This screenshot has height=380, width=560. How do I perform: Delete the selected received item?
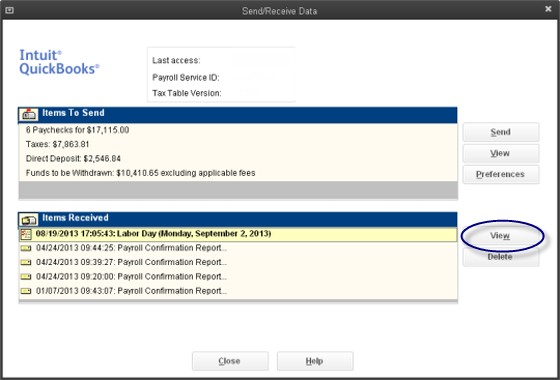(501, 257)
